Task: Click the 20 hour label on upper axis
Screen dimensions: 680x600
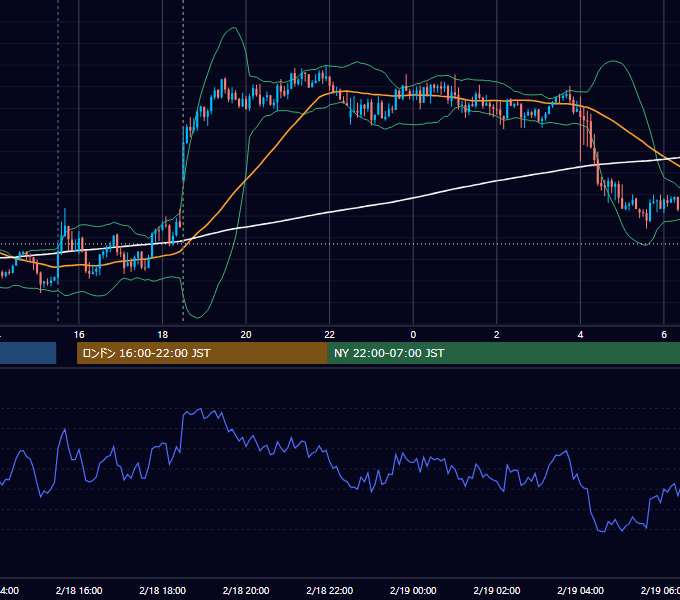Action: pos(246,335)
